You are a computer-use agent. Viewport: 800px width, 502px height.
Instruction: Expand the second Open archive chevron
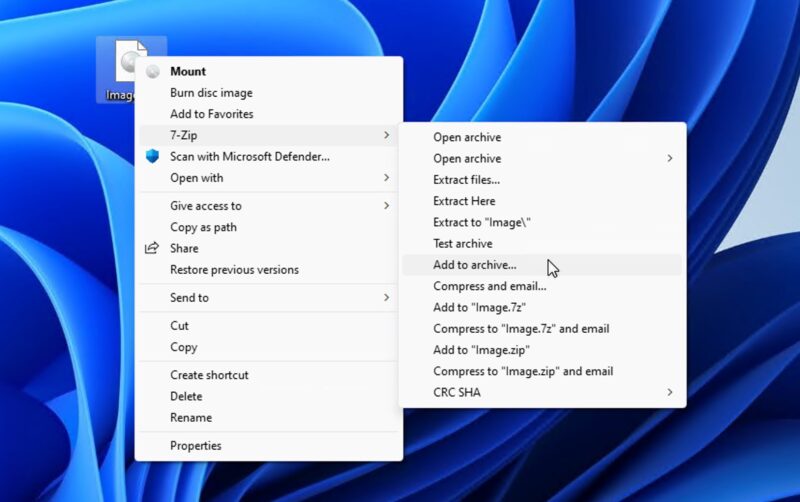(x=670, y=159)
